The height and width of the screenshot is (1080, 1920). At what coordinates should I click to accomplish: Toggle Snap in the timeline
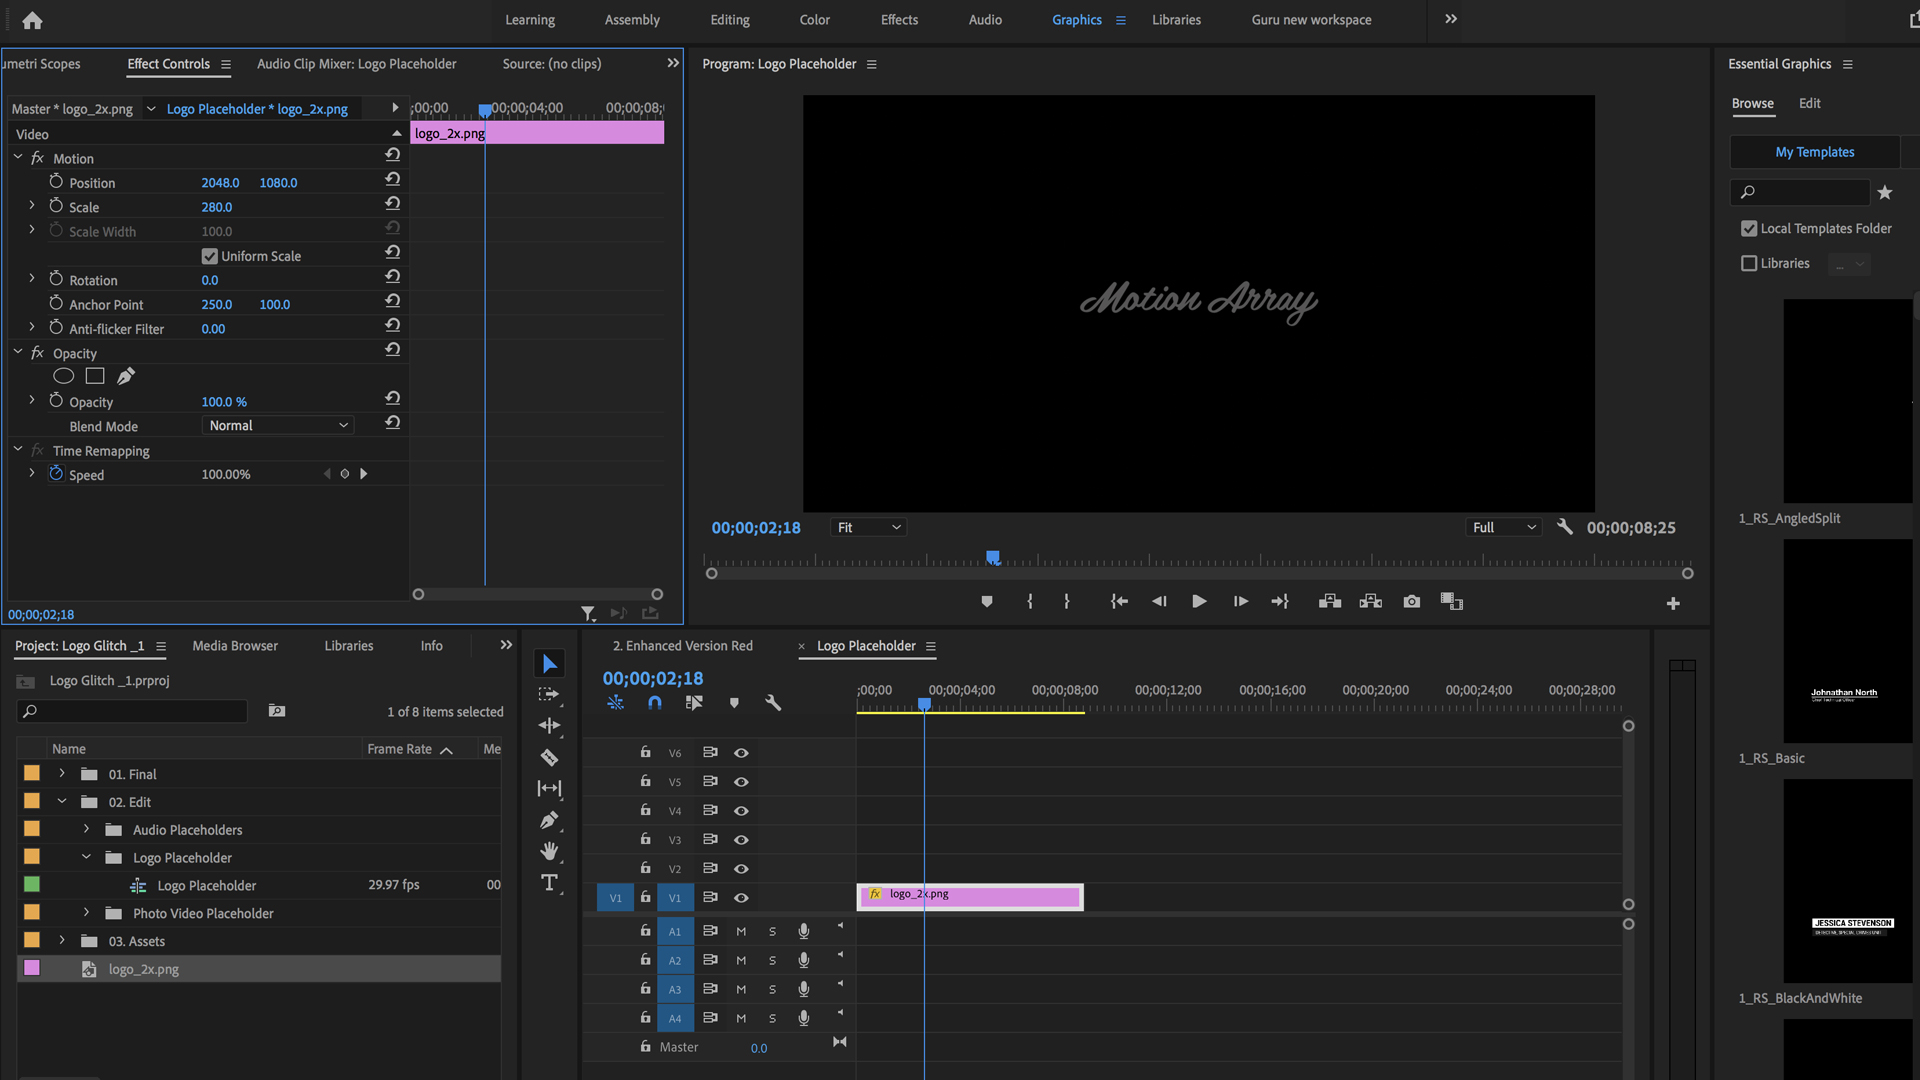click(655, 703)
